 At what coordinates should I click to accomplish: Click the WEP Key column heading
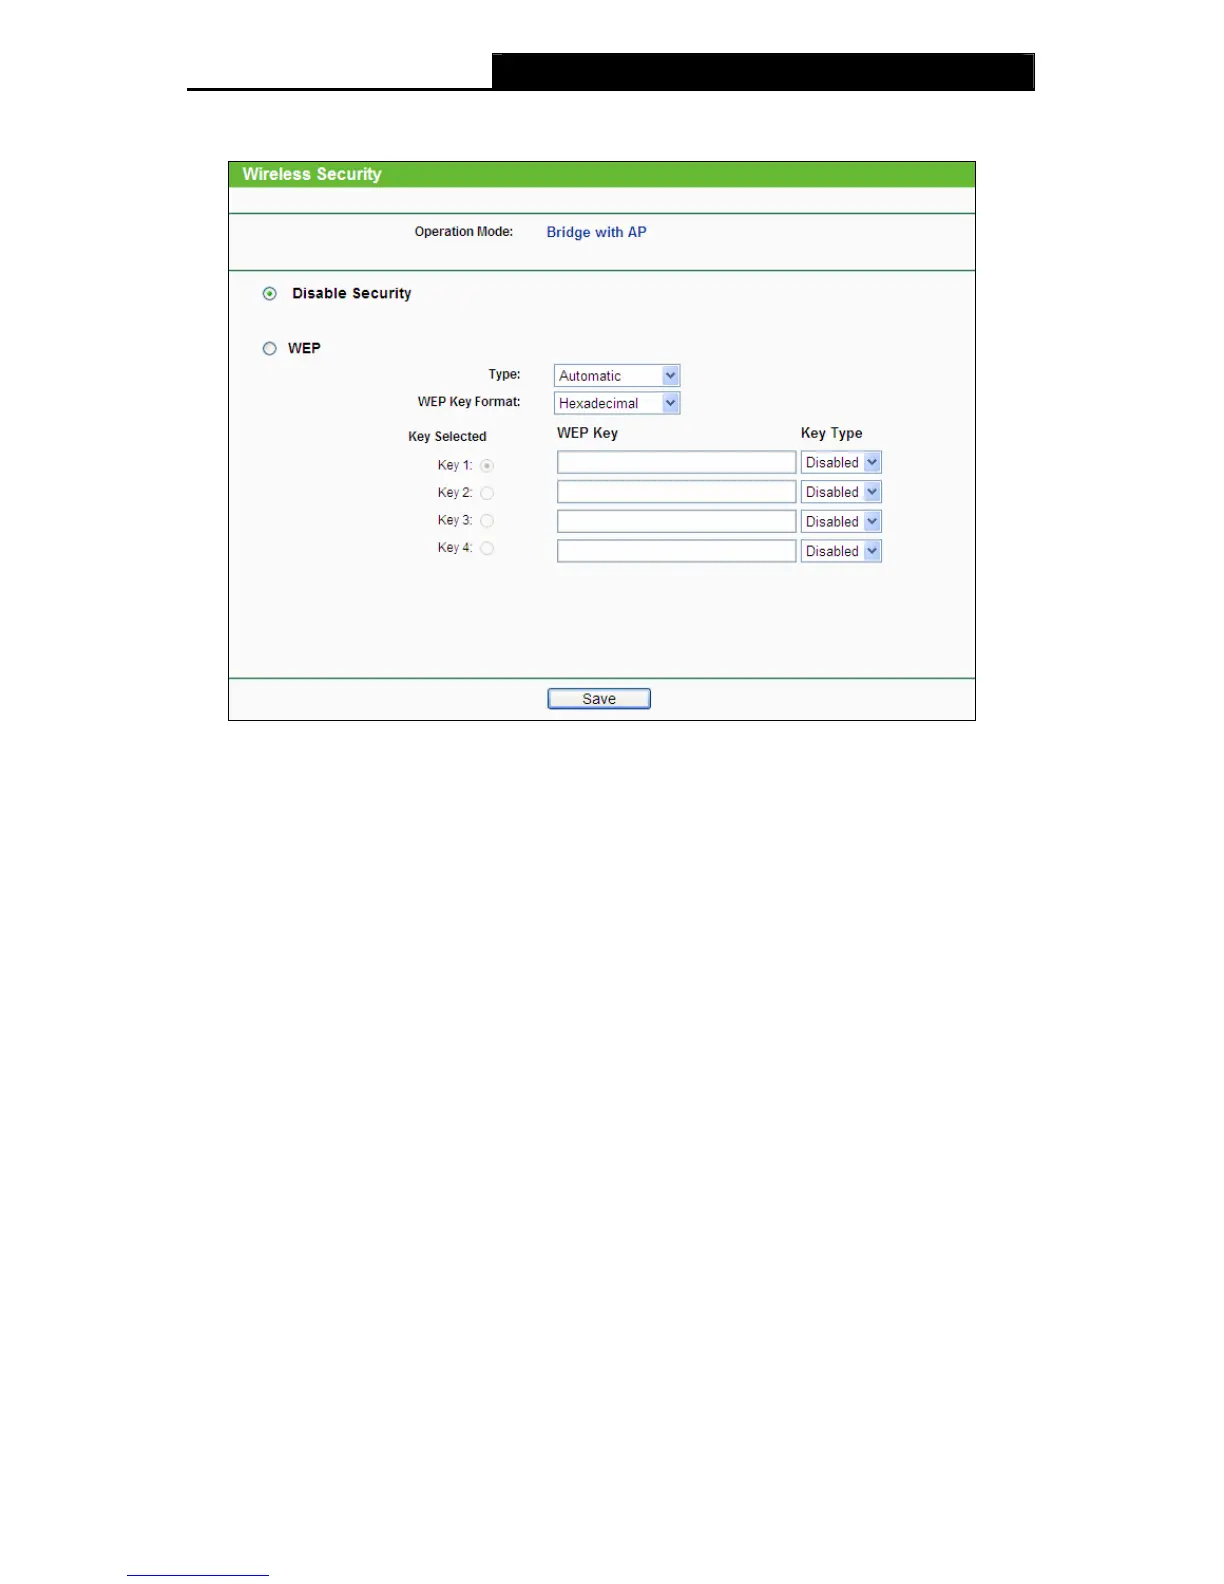click(587, 433)
